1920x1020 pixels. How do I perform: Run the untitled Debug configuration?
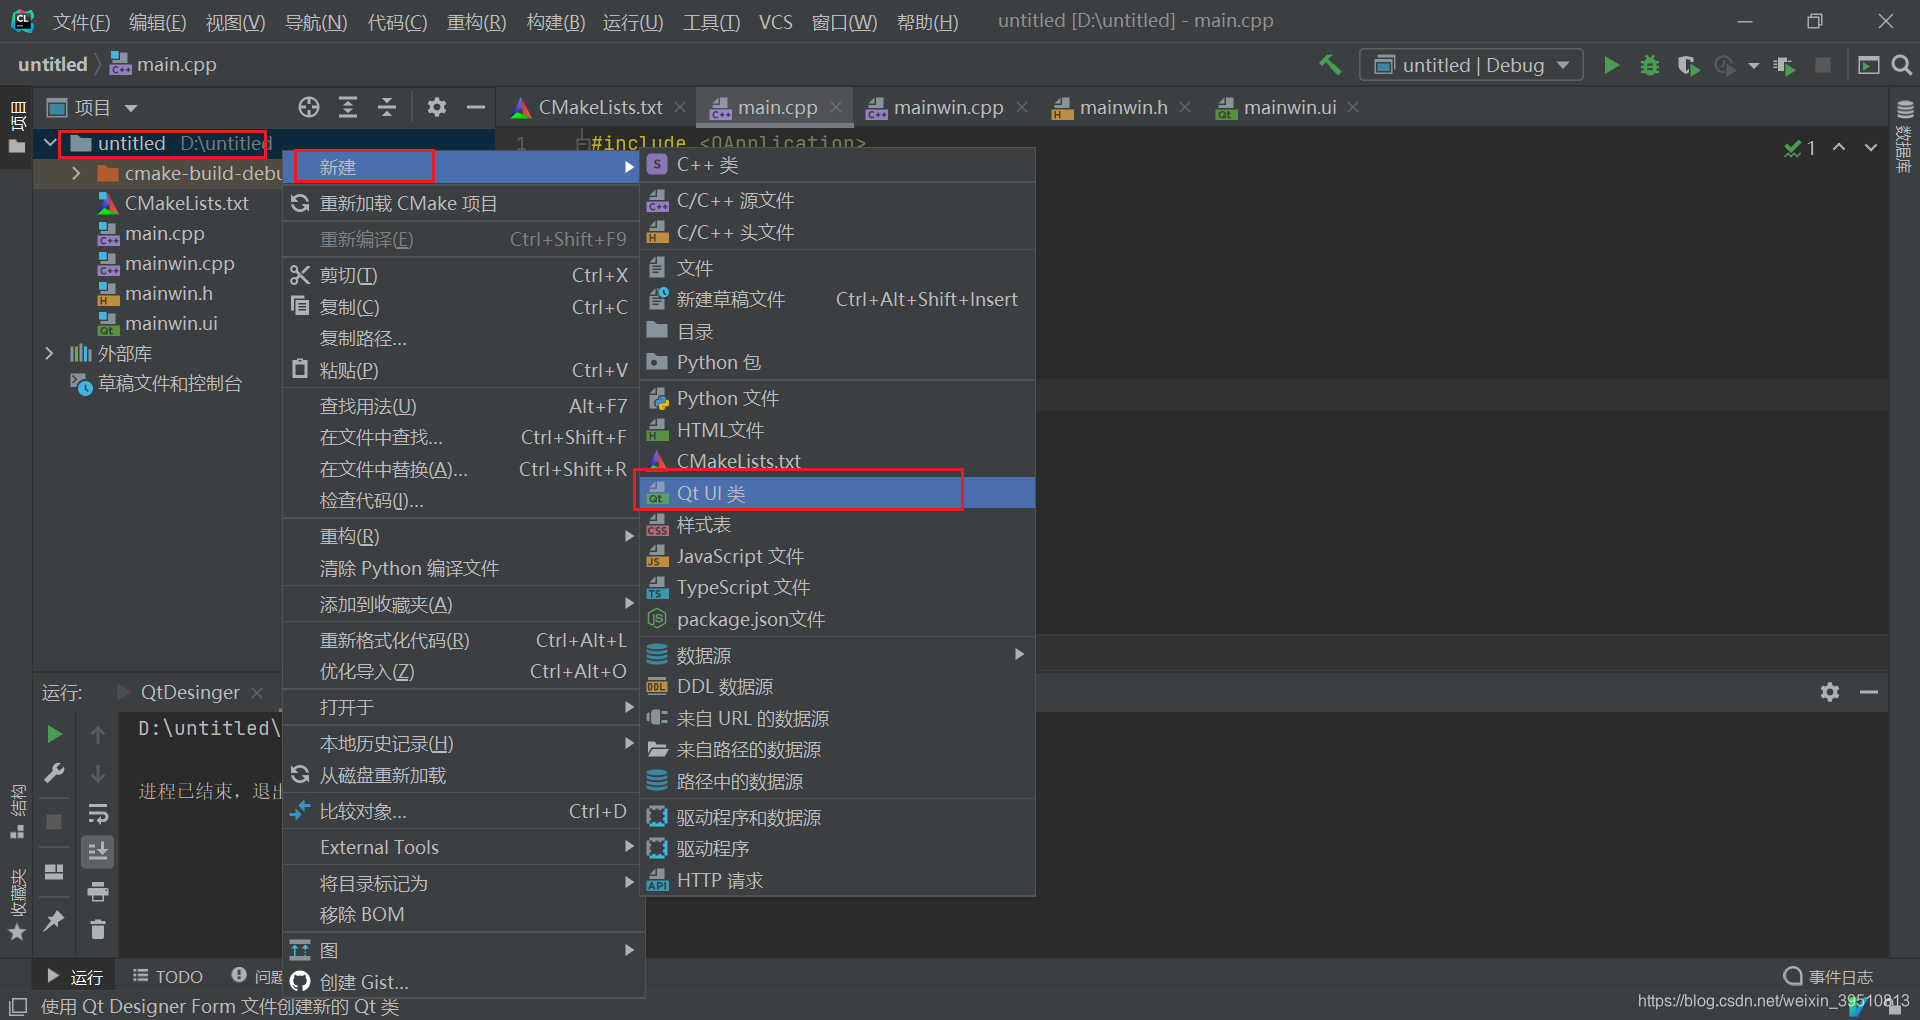(1611, 65)
